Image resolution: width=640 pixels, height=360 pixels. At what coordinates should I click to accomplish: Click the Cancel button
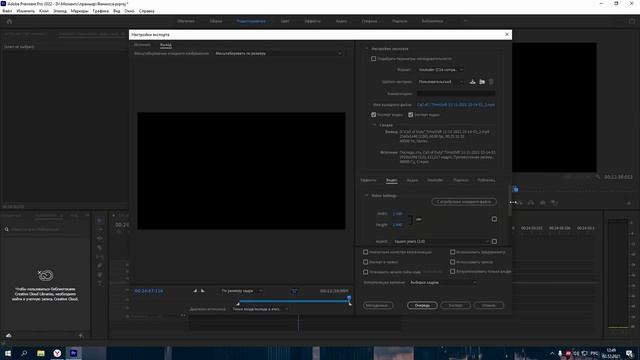[x=489, y=305]
